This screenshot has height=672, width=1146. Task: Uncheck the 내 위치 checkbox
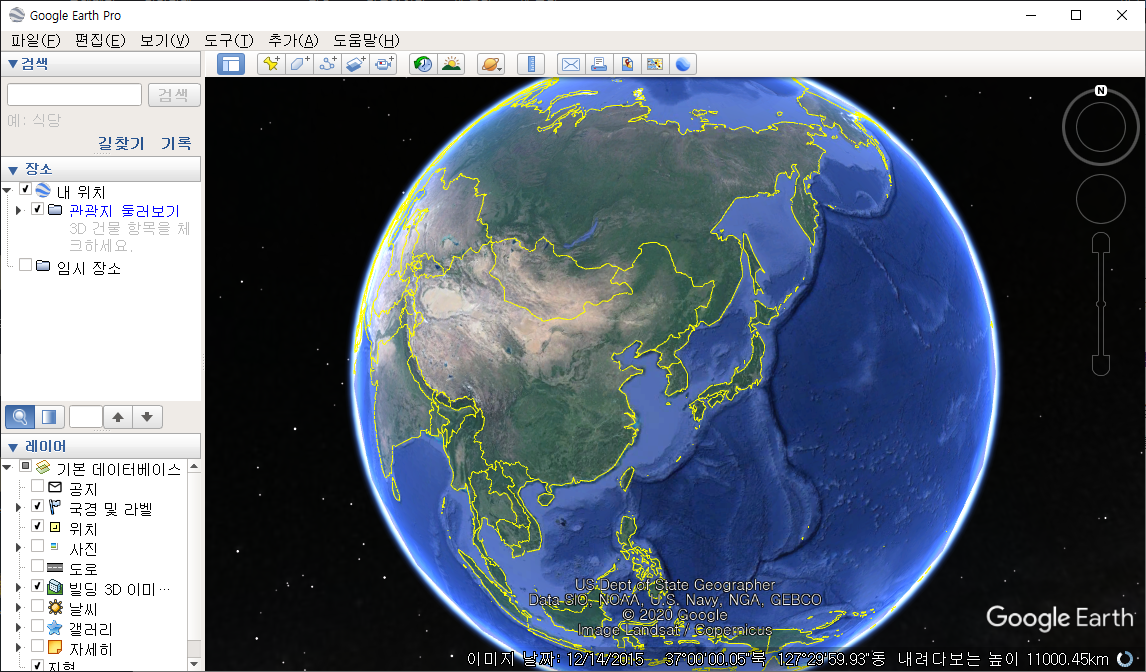26,189
